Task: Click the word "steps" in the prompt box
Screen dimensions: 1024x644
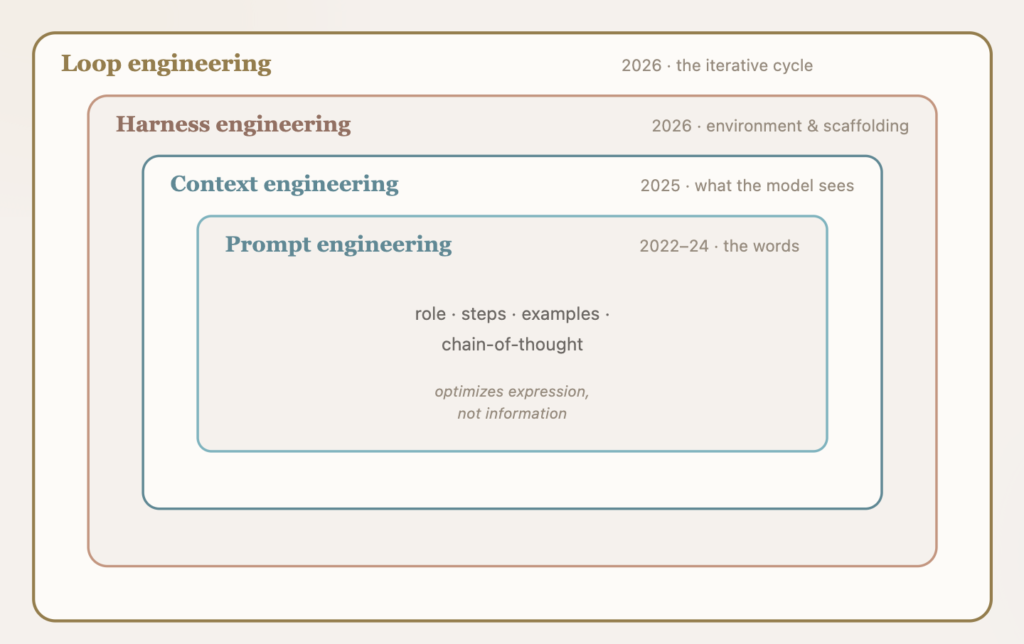Action: 483,314
